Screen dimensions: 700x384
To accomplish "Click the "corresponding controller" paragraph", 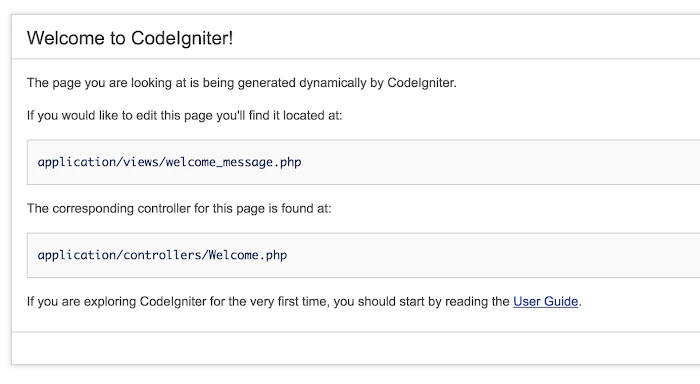I will [x=179, y=209].
